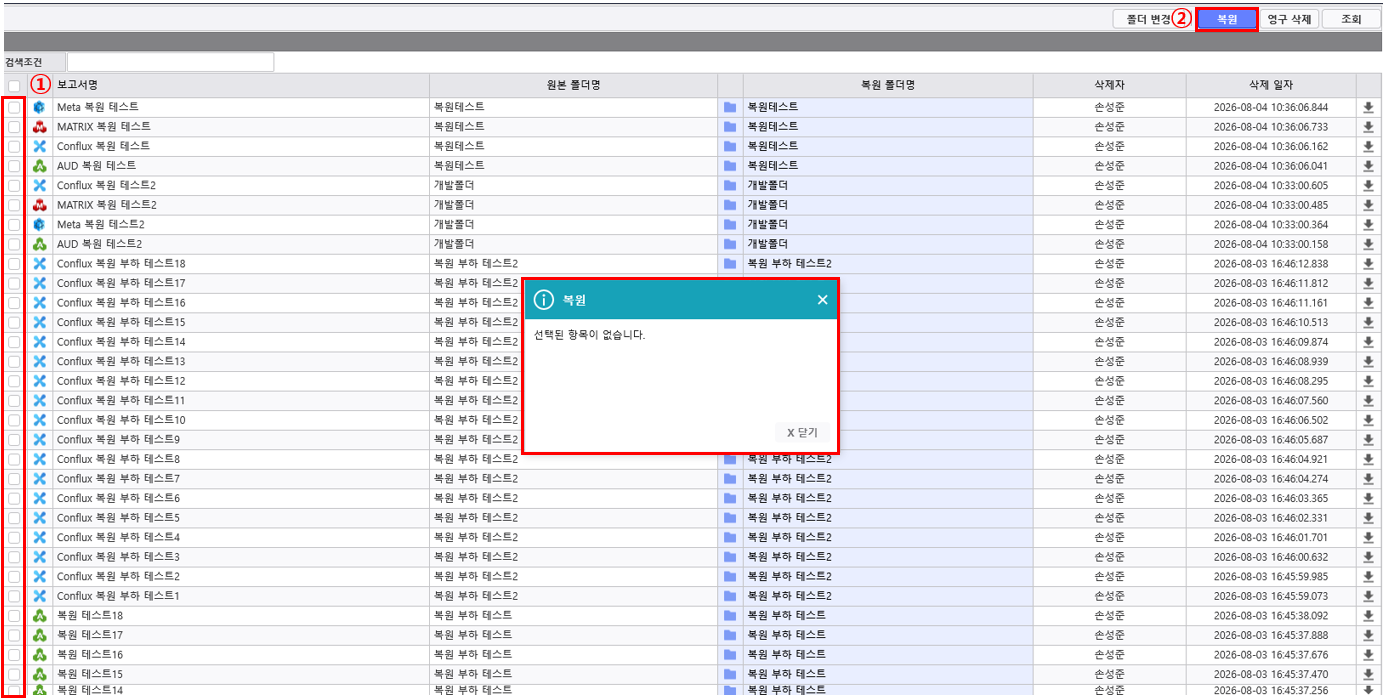1383x698 pixels.
Task: Download the Conflux 복원 부하 테스트9 report
Action: click(1368, 440)
